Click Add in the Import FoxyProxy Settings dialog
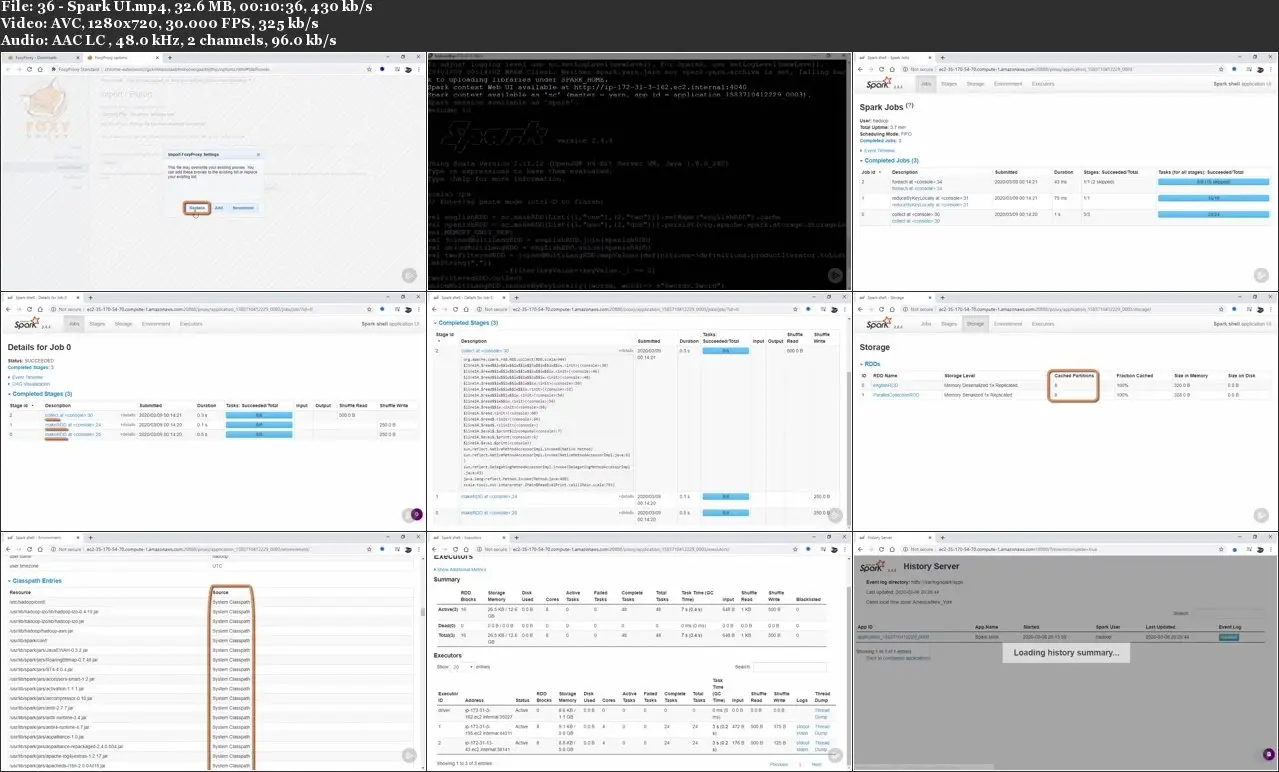Screen dimensions: 1279x772 [x=219, y=208]
